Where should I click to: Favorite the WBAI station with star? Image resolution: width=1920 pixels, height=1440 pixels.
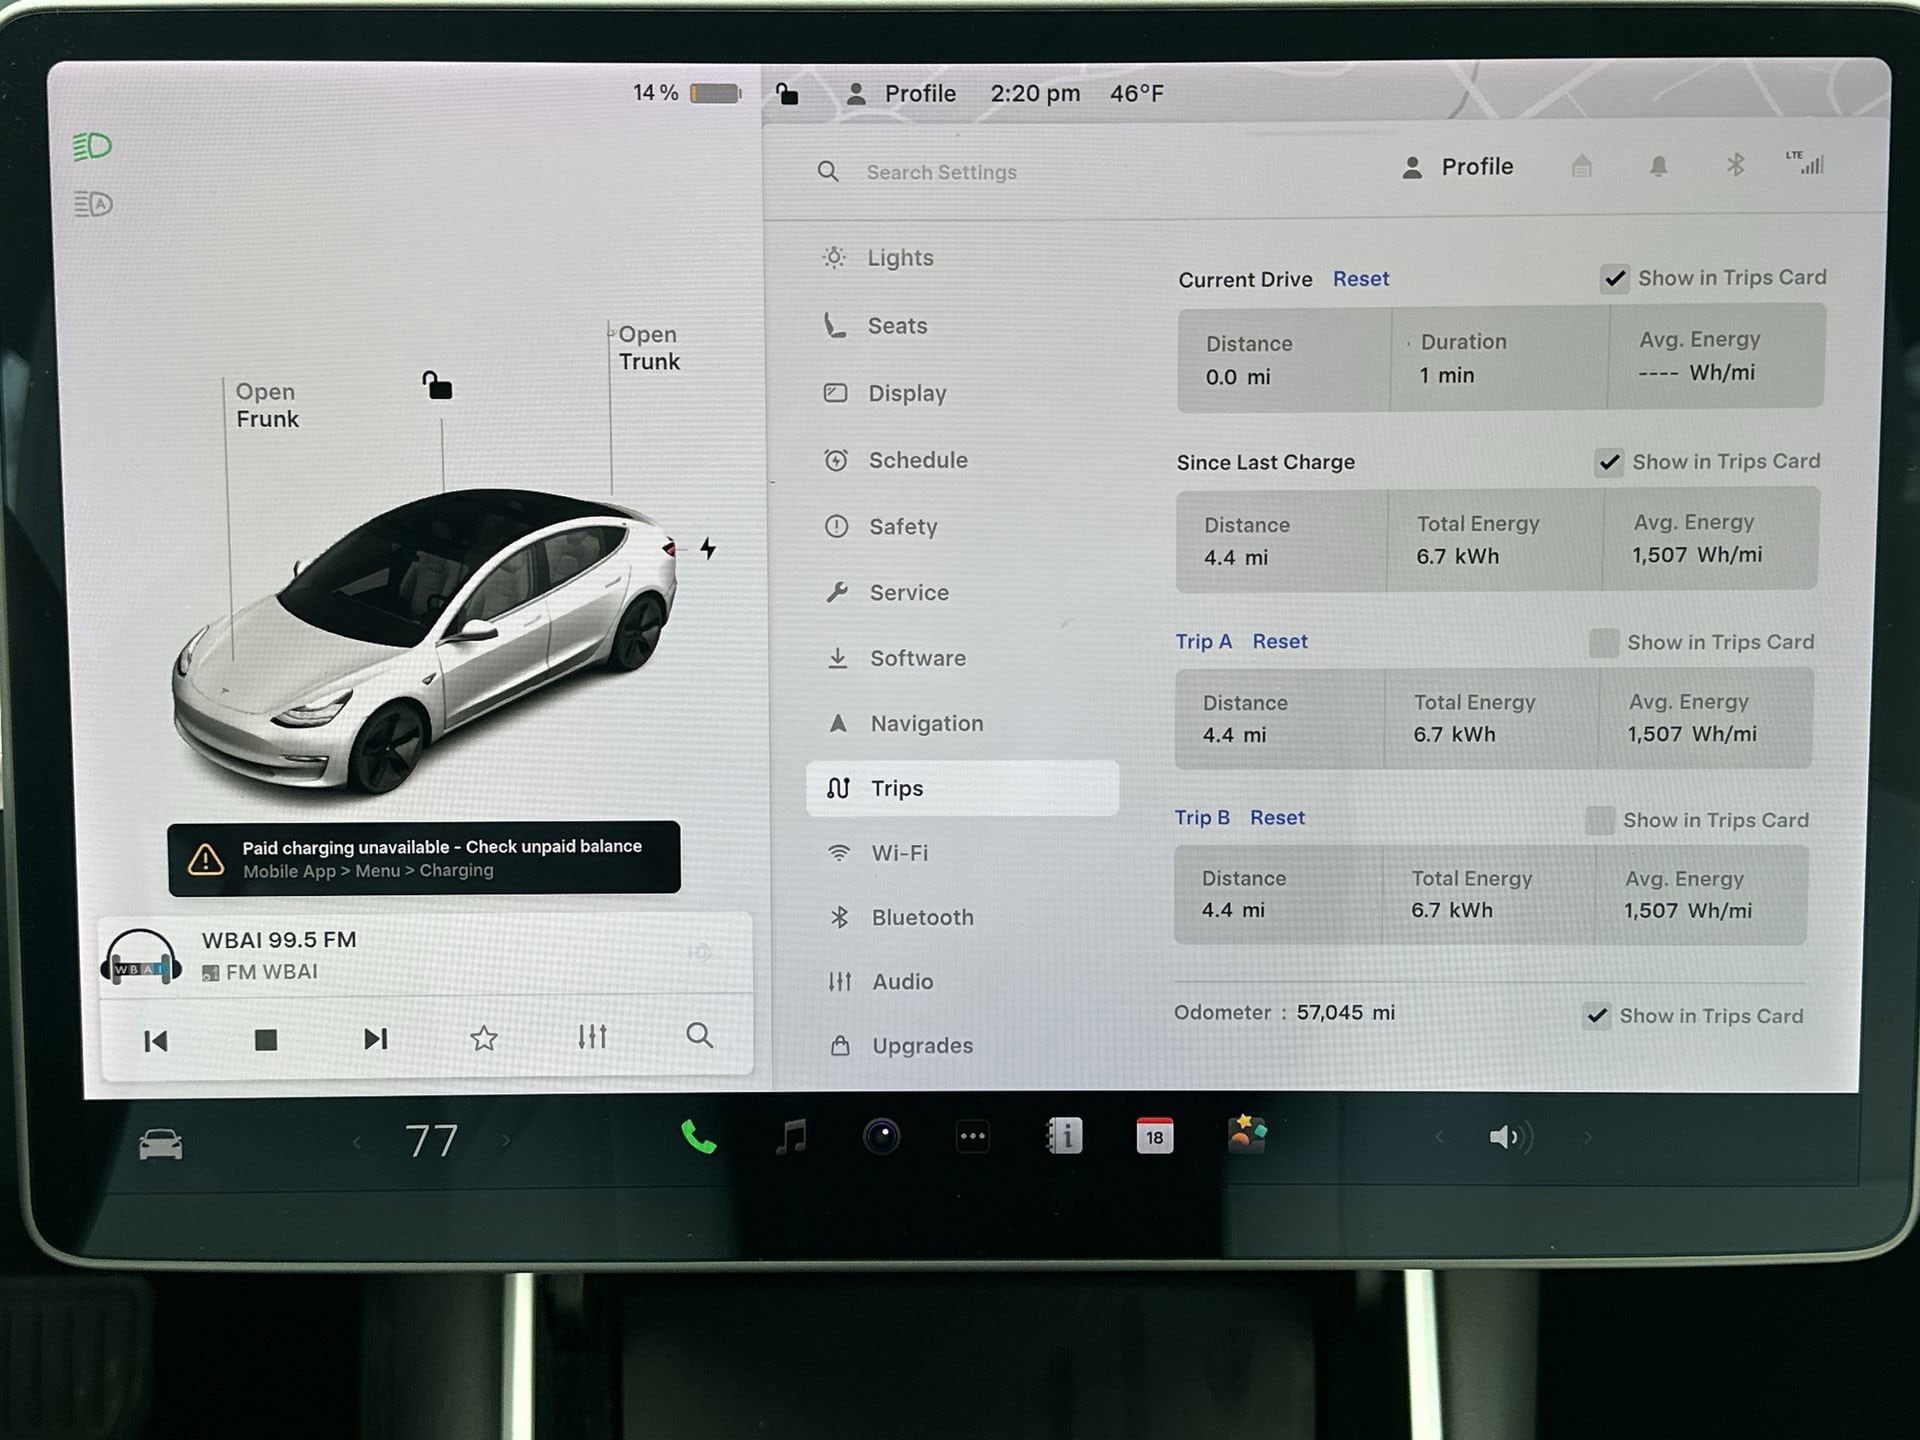tap(484, 1038)
